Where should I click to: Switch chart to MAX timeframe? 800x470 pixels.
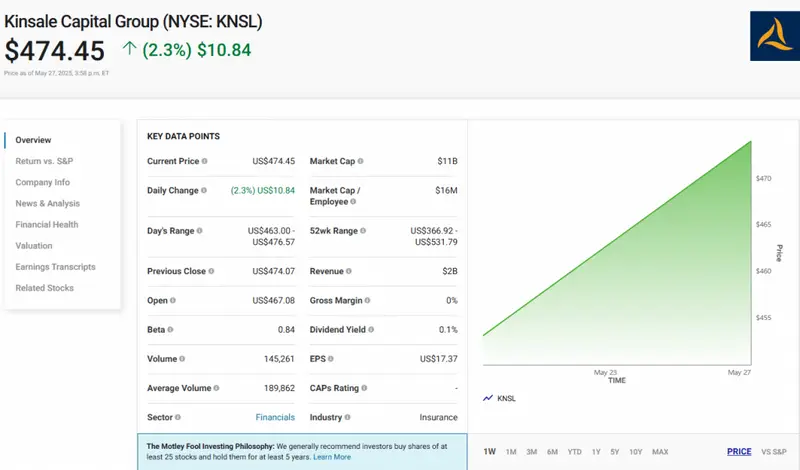(660, 452)
